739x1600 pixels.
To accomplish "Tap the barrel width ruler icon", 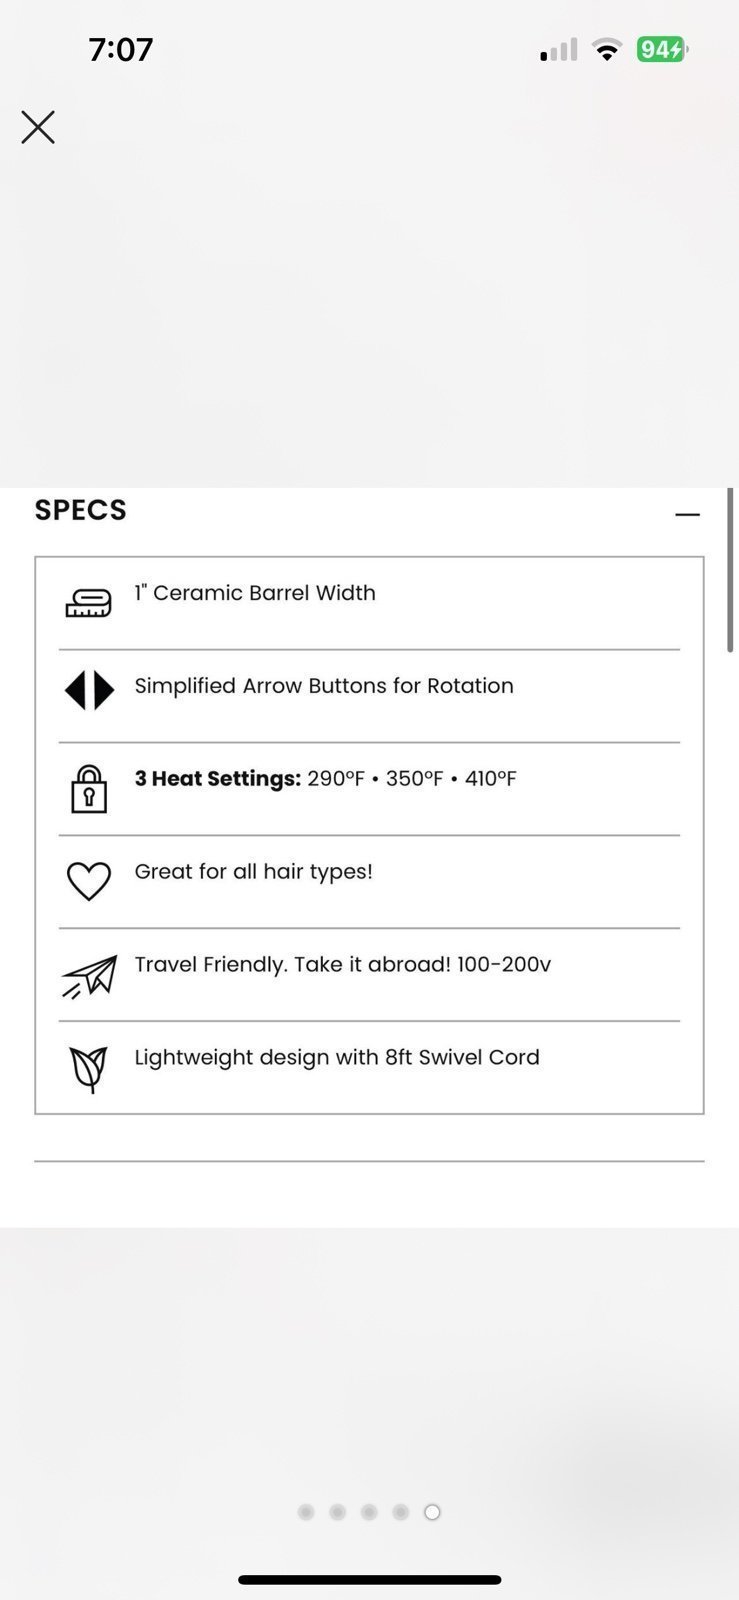I will 89,602.
